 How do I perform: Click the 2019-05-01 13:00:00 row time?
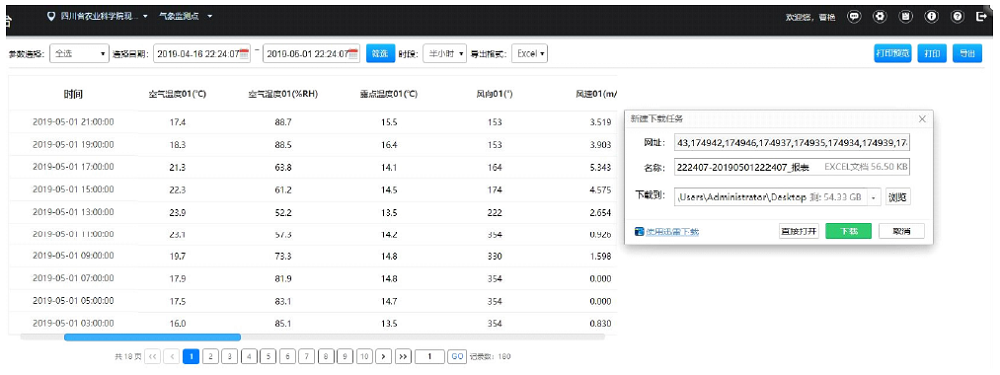[73, 212]
